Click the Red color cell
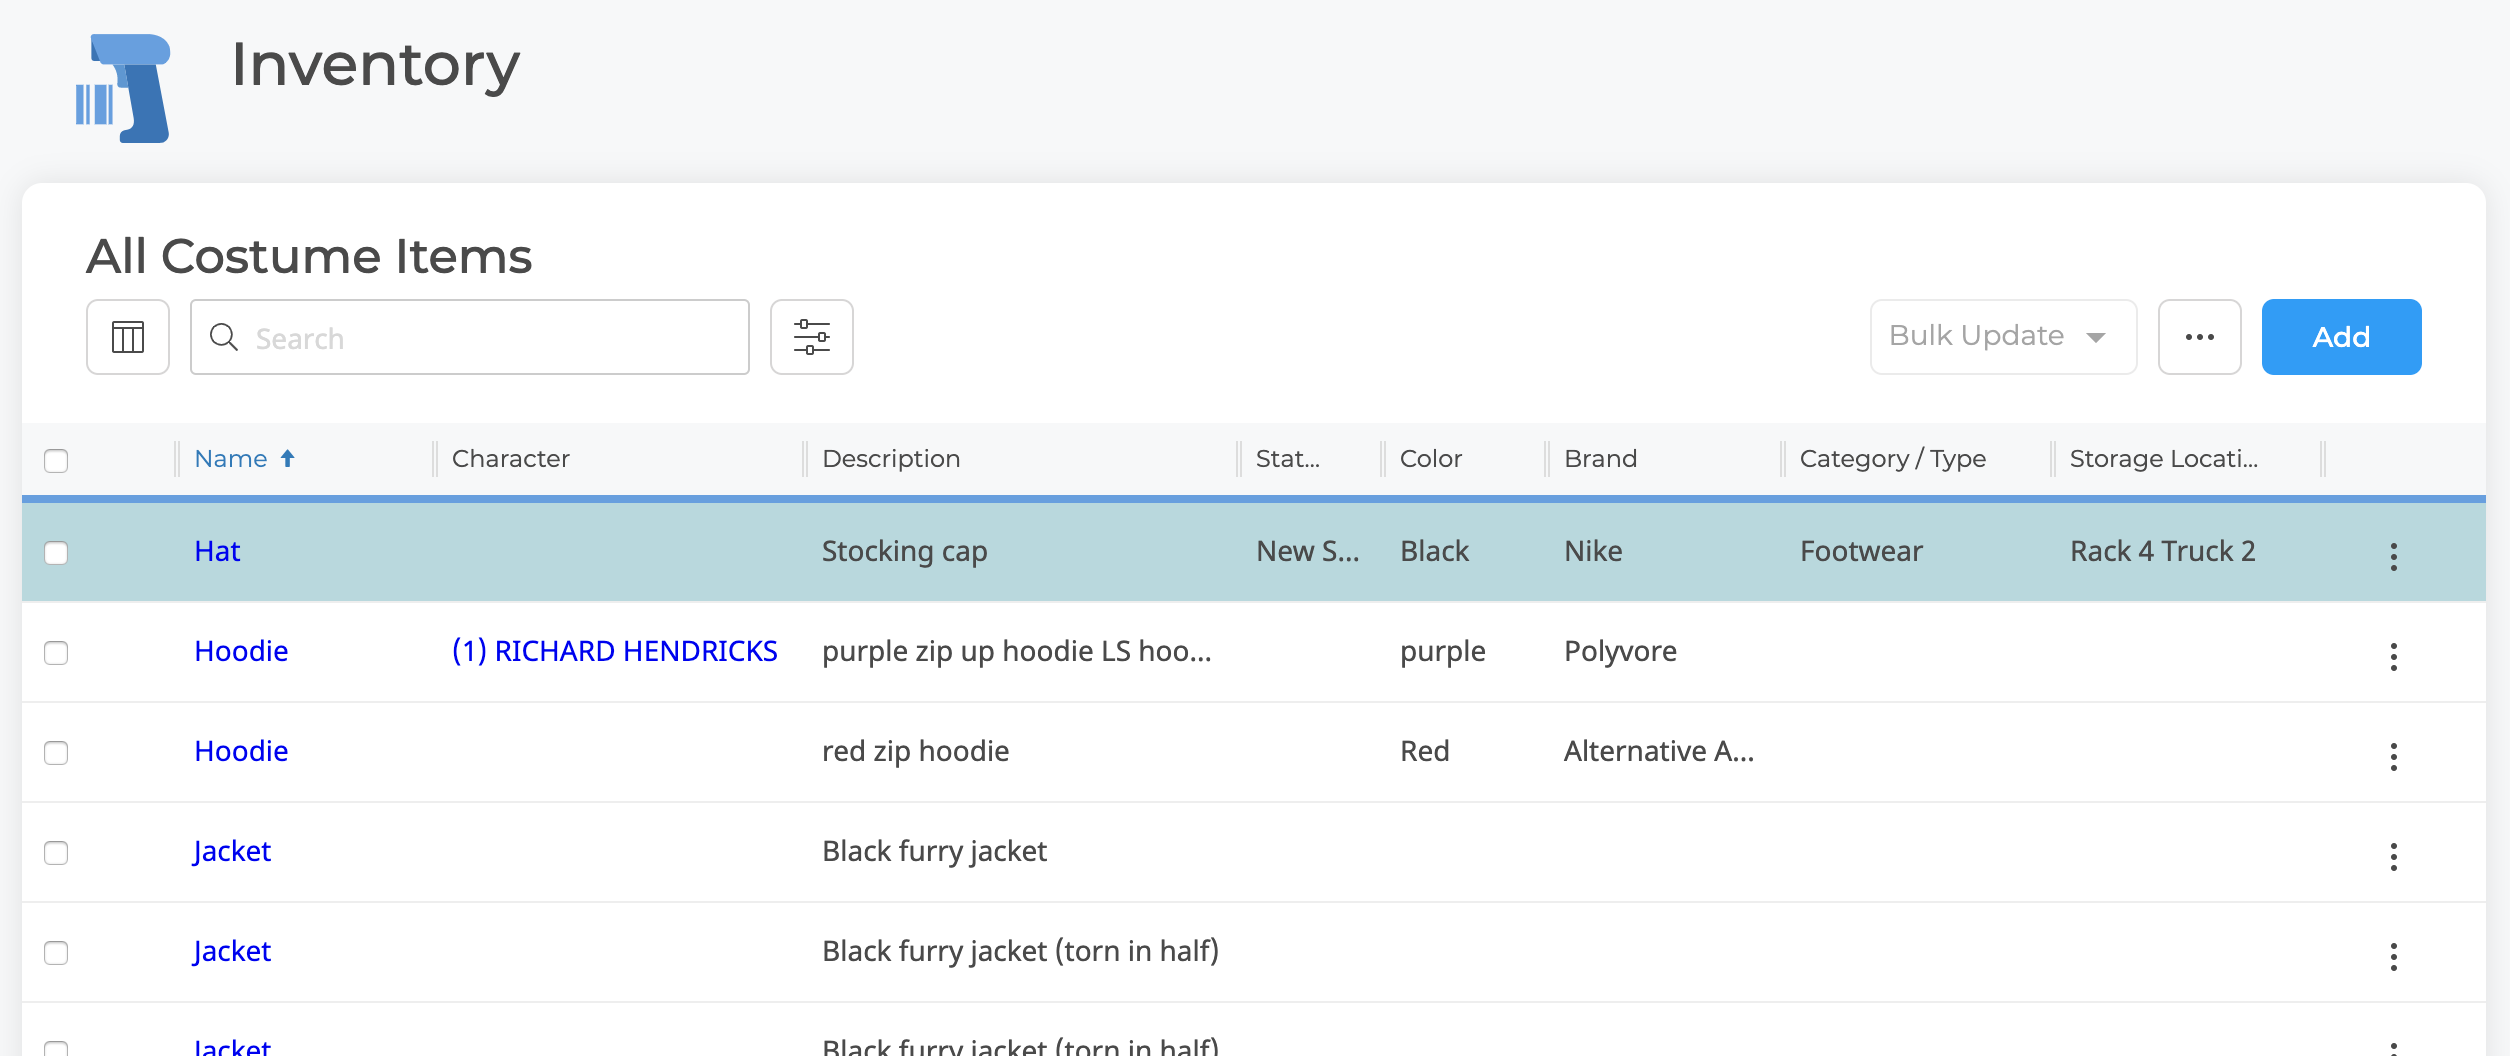 [1425, 751]
